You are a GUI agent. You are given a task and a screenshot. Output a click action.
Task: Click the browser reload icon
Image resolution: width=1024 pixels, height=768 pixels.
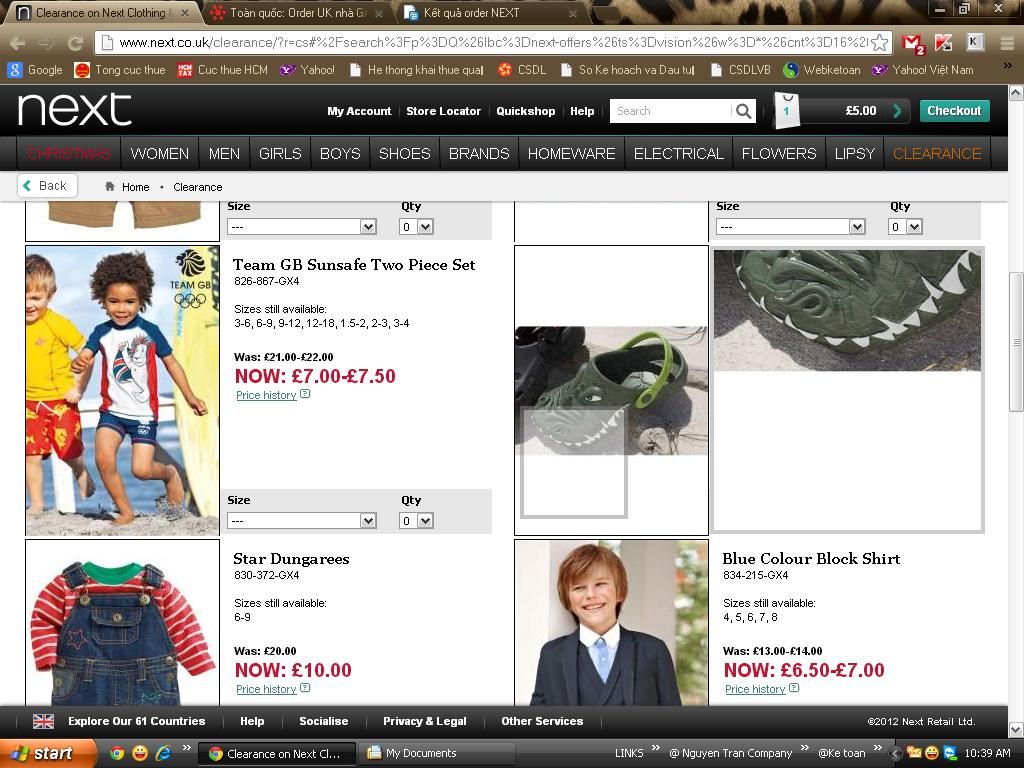(x=75, y=43)
